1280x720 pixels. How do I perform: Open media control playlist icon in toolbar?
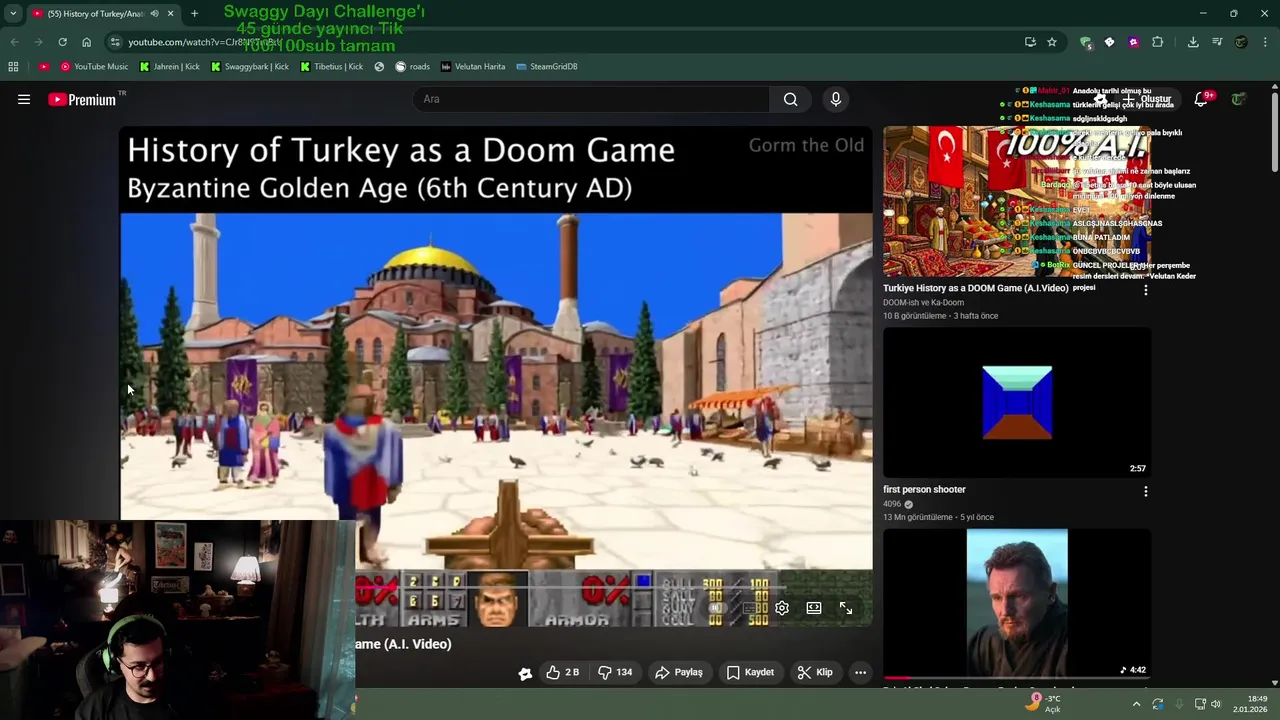pyautogui.click(x=1217, y=42)
